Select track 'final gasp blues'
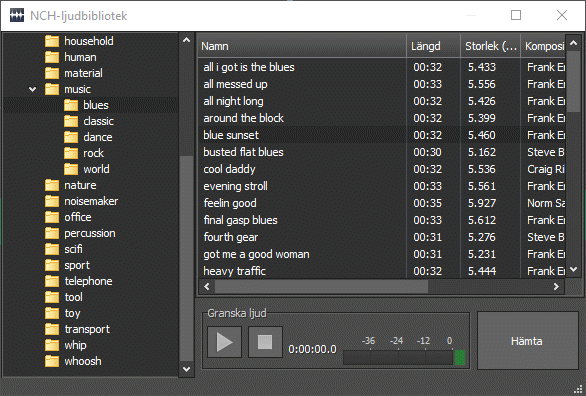Image resolution: width=586 pixels, height=396 pixels. pyautogui.click(x=240, y=220)
